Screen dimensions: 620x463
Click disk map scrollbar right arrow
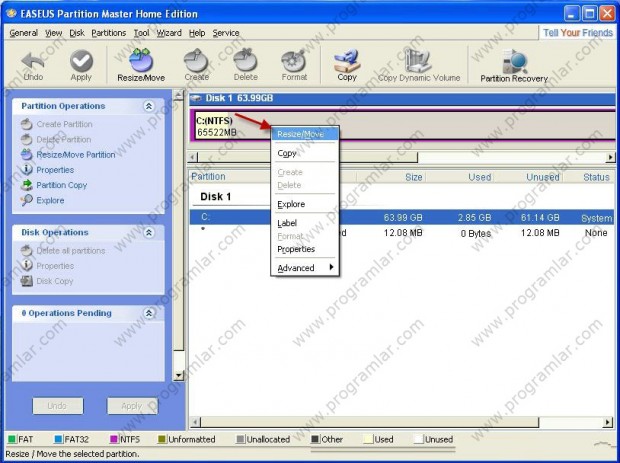pos(611,157)
